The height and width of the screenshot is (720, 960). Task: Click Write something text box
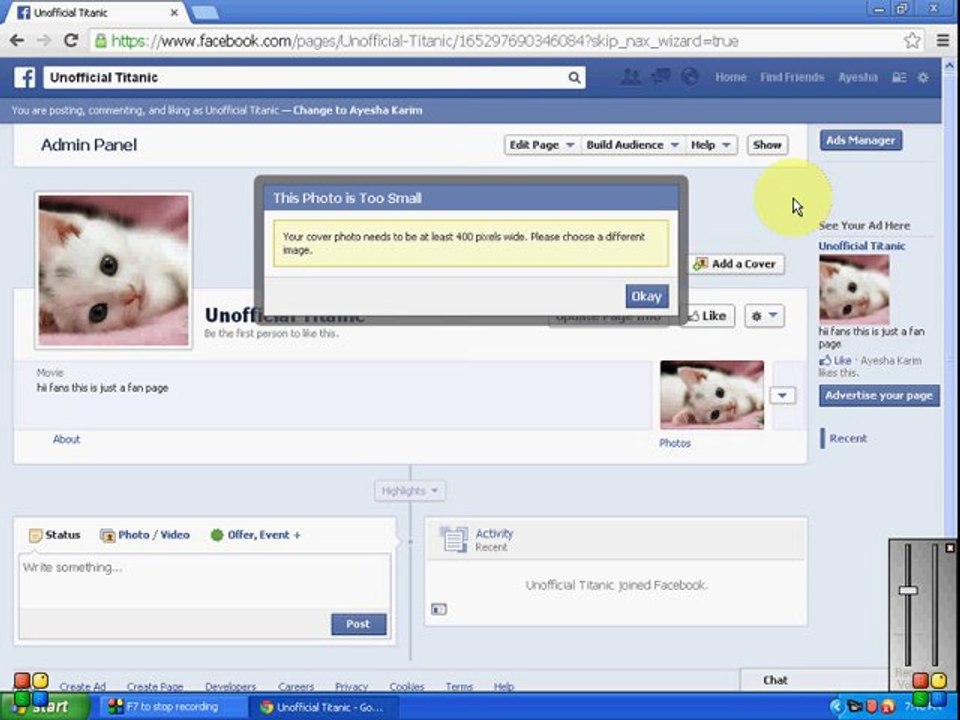[x=204, y=581]
